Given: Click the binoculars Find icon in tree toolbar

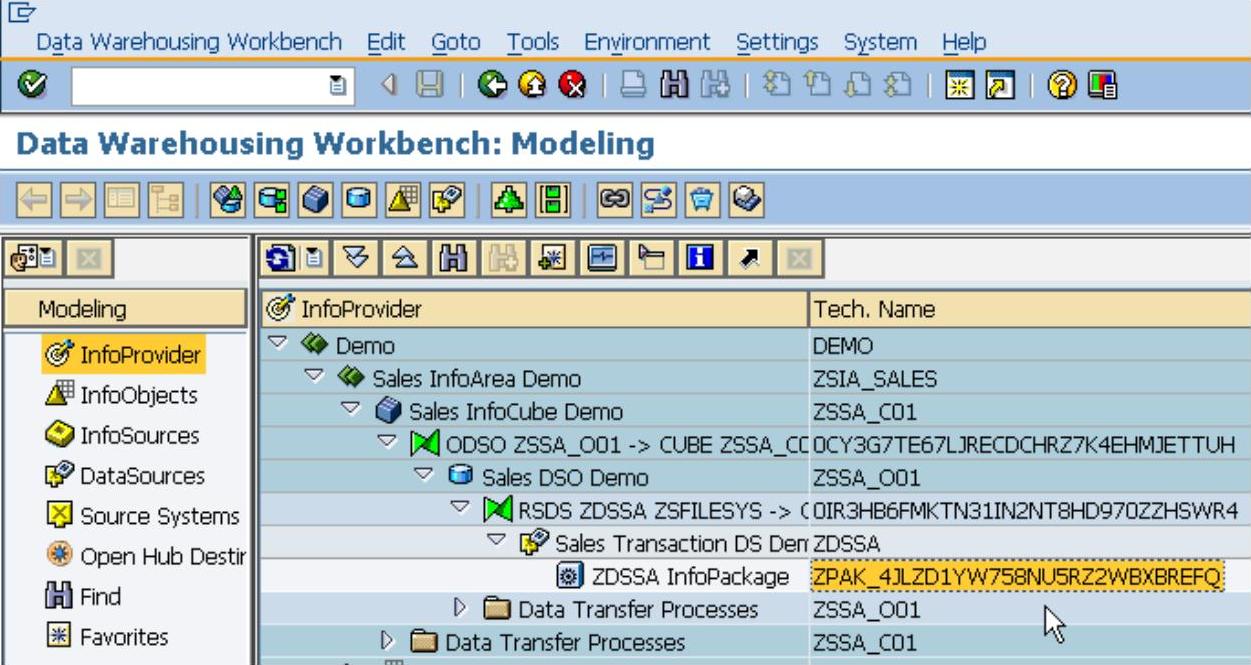Looking at the screenshot, I should 452,260.
